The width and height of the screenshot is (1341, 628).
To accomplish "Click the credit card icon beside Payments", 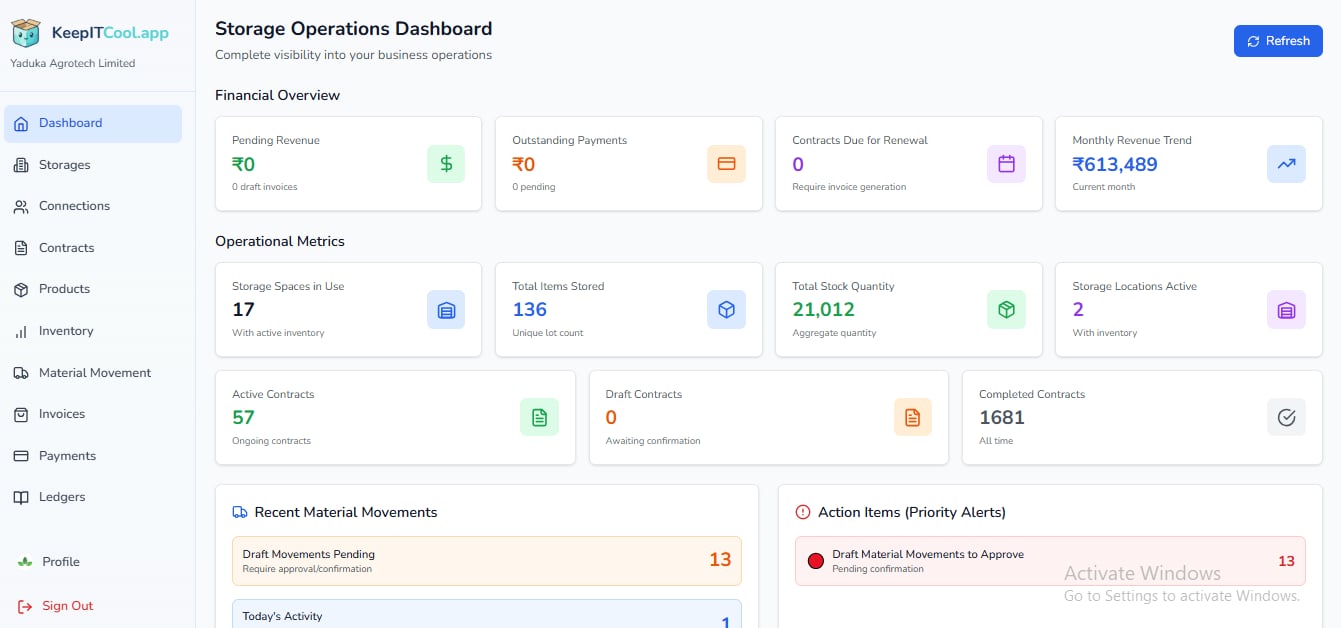I will (21, 456).
